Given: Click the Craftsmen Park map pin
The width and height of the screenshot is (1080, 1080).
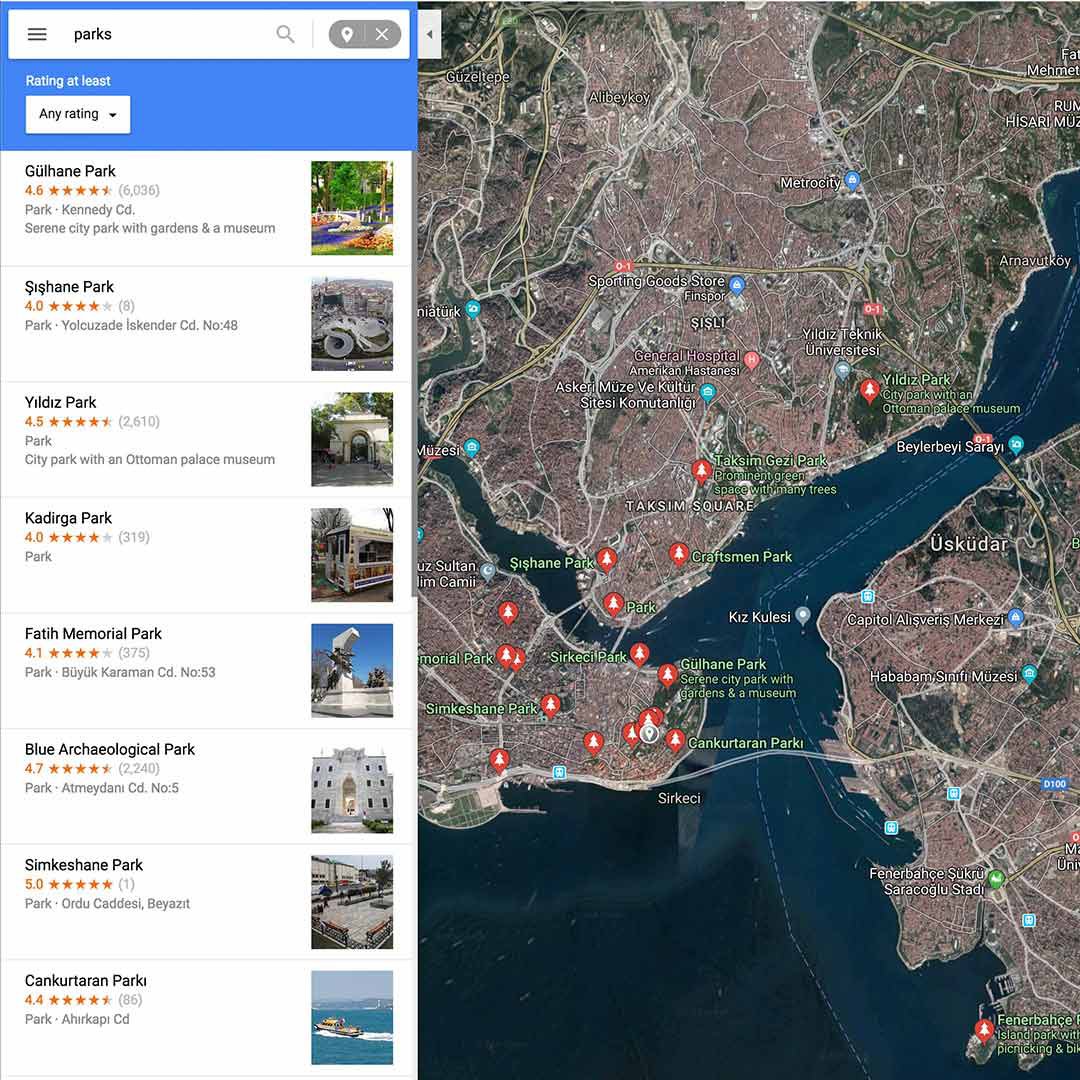Looking at the screenshot, I should tap(678, 554).
